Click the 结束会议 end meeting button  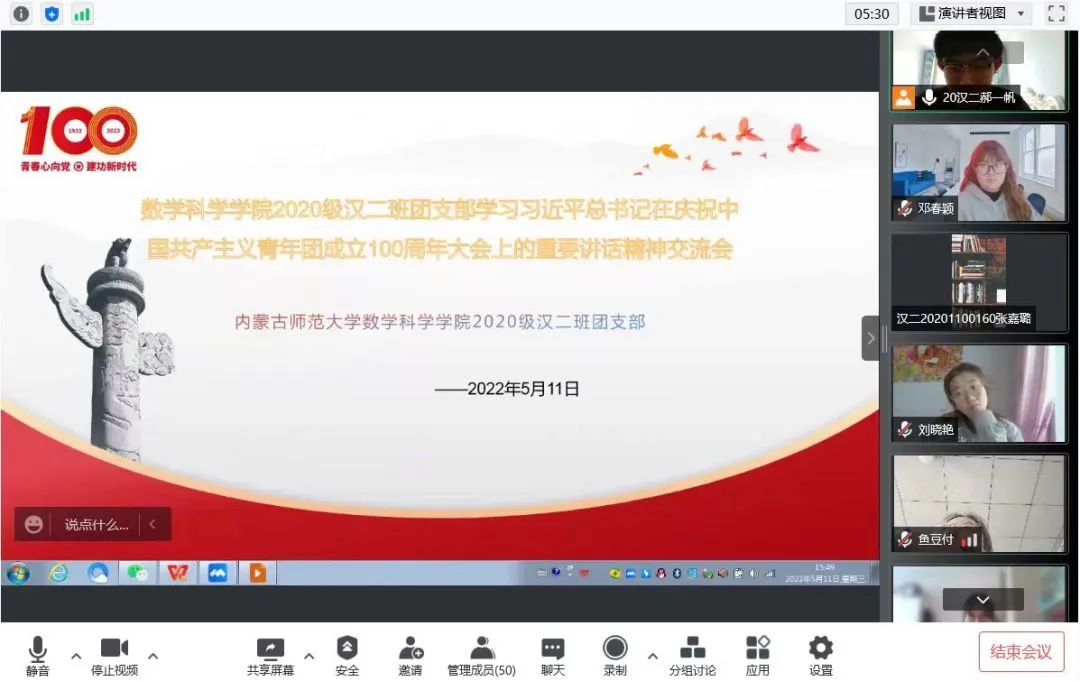1020,652
